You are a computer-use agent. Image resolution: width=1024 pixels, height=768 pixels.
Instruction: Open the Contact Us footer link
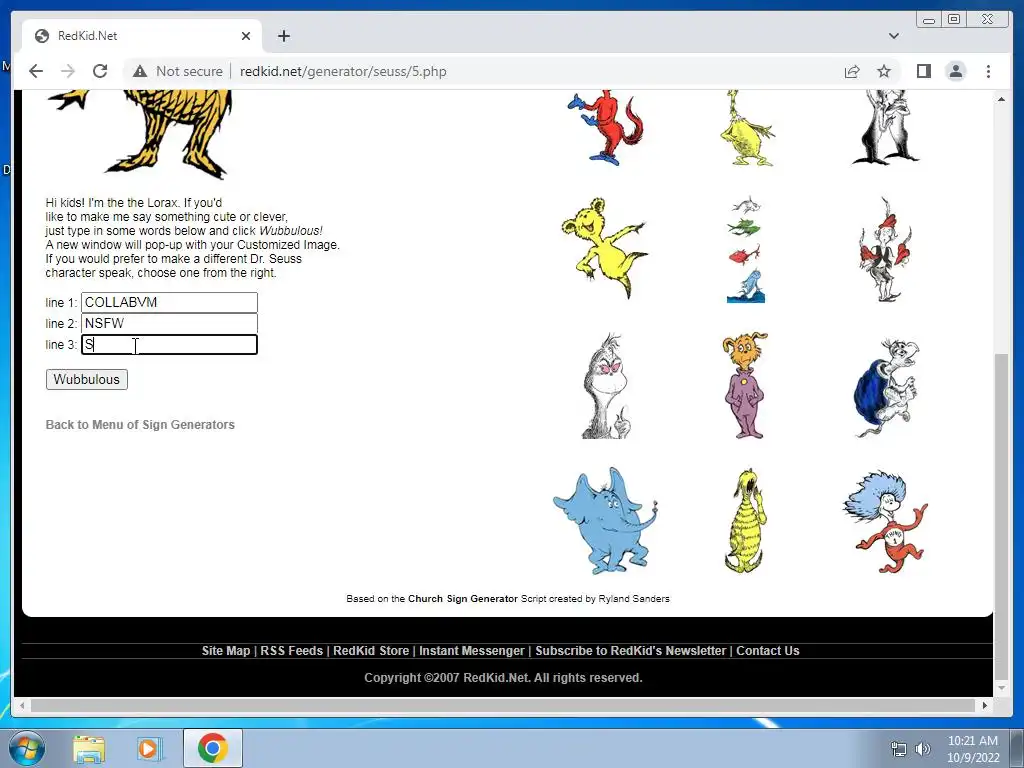[767, 650]
